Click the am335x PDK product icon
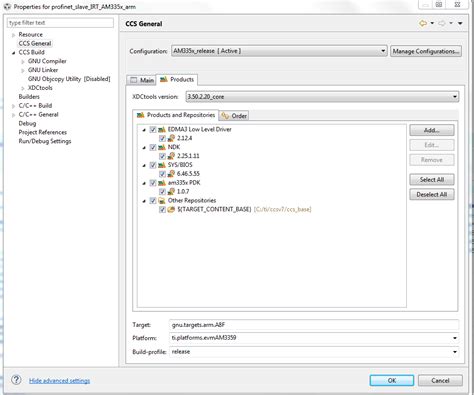The height and width of the screenshot is (395, 474). coord(162,183)
